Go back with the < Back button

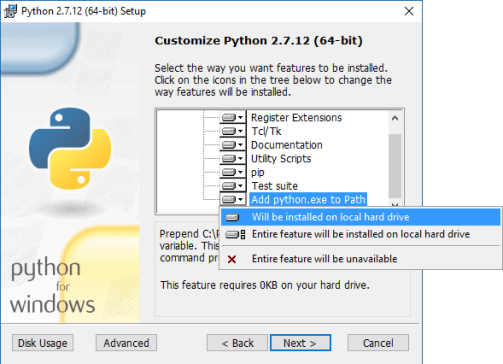(237, 343)
